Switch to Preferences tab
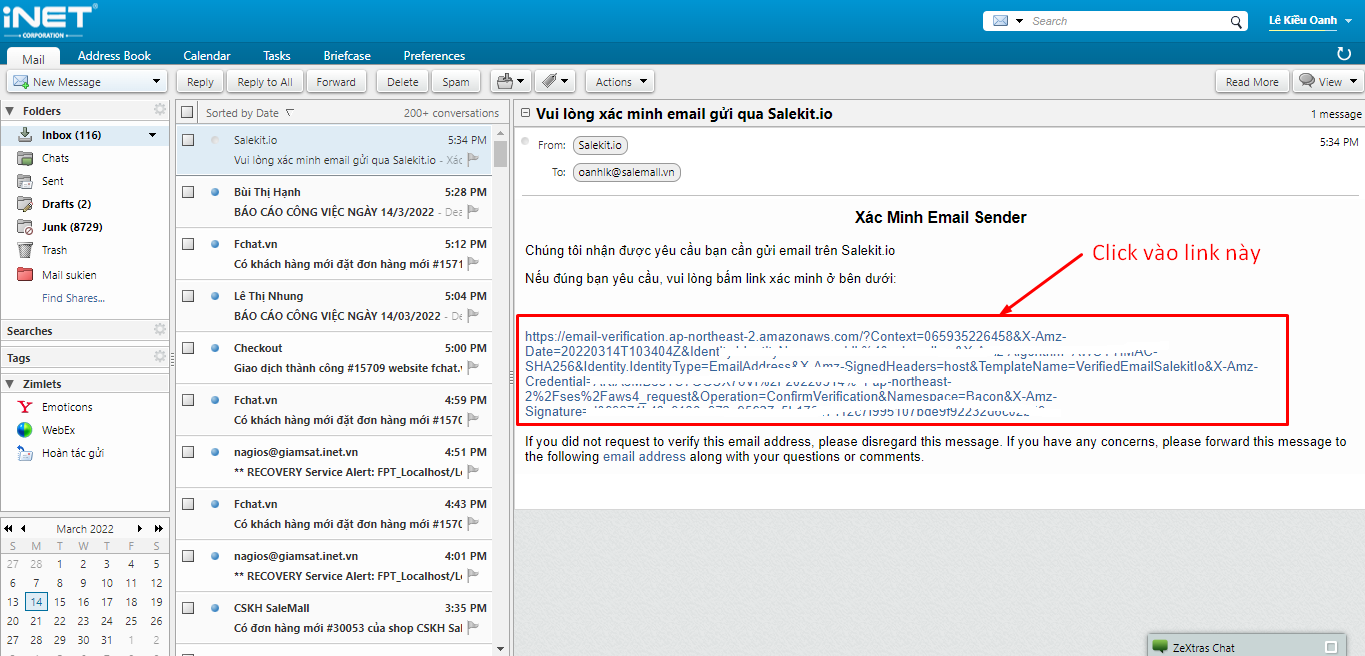Image resolution: width=1365 pixels, height=656 pixels. tap(434, 56)
